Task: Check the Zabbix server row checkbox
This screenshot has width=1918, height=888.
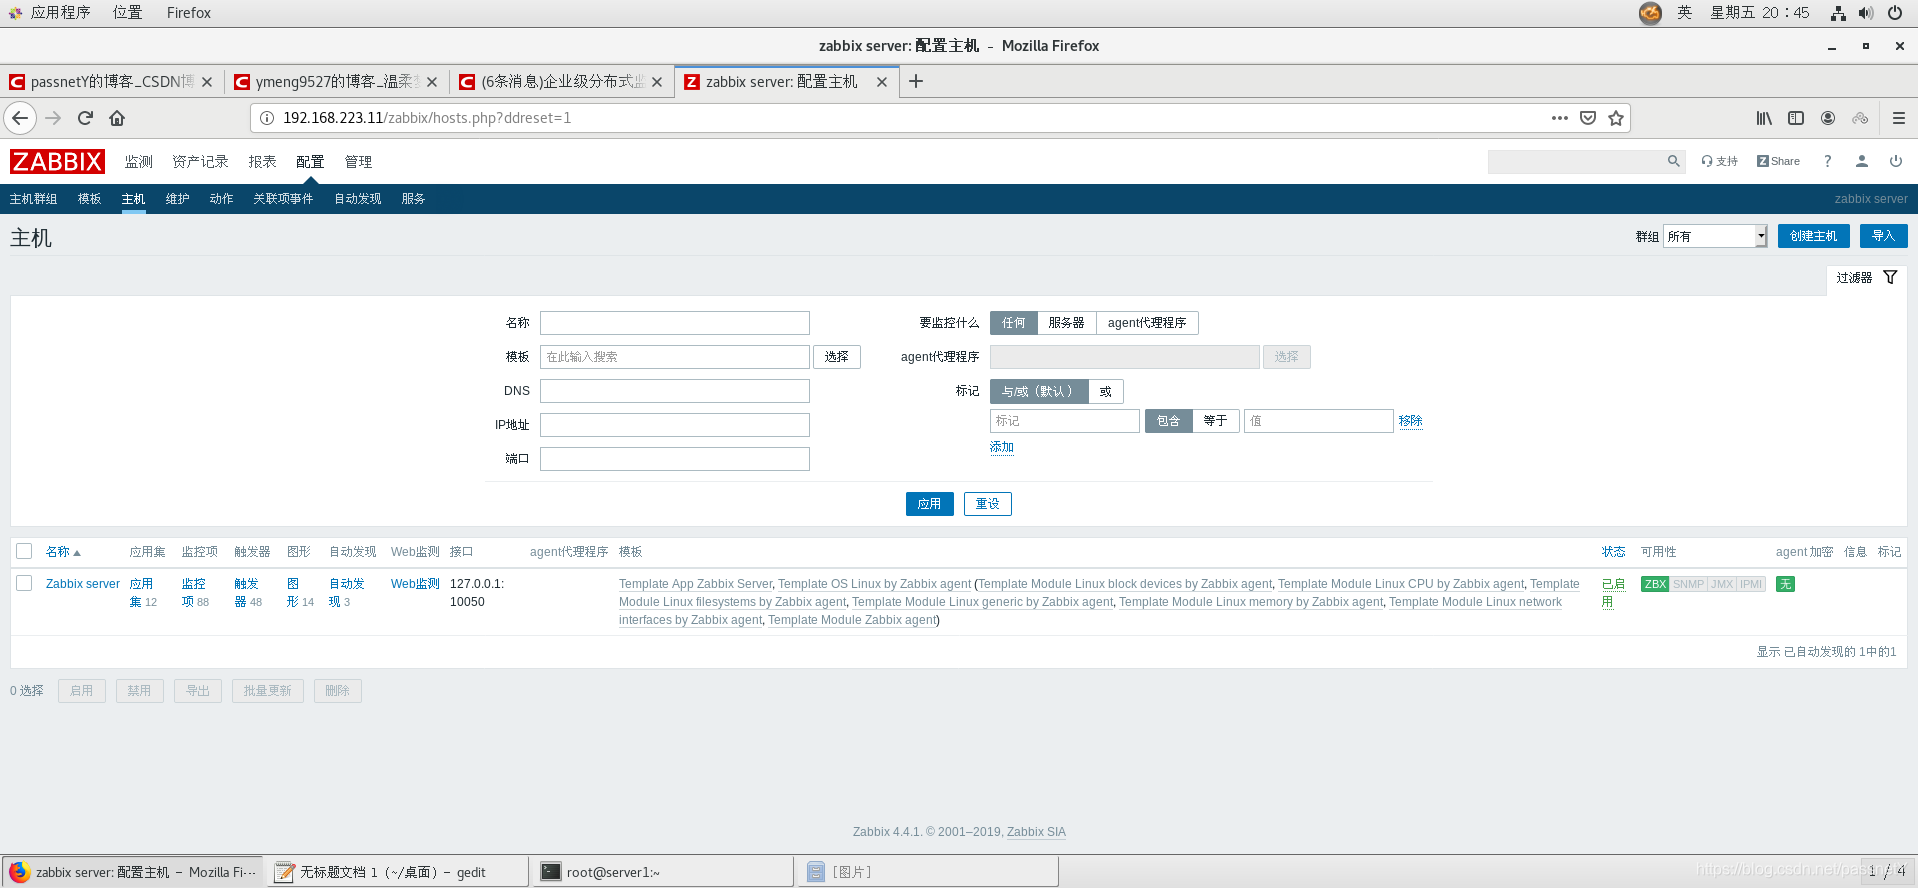Action: (x=24, y=583)
